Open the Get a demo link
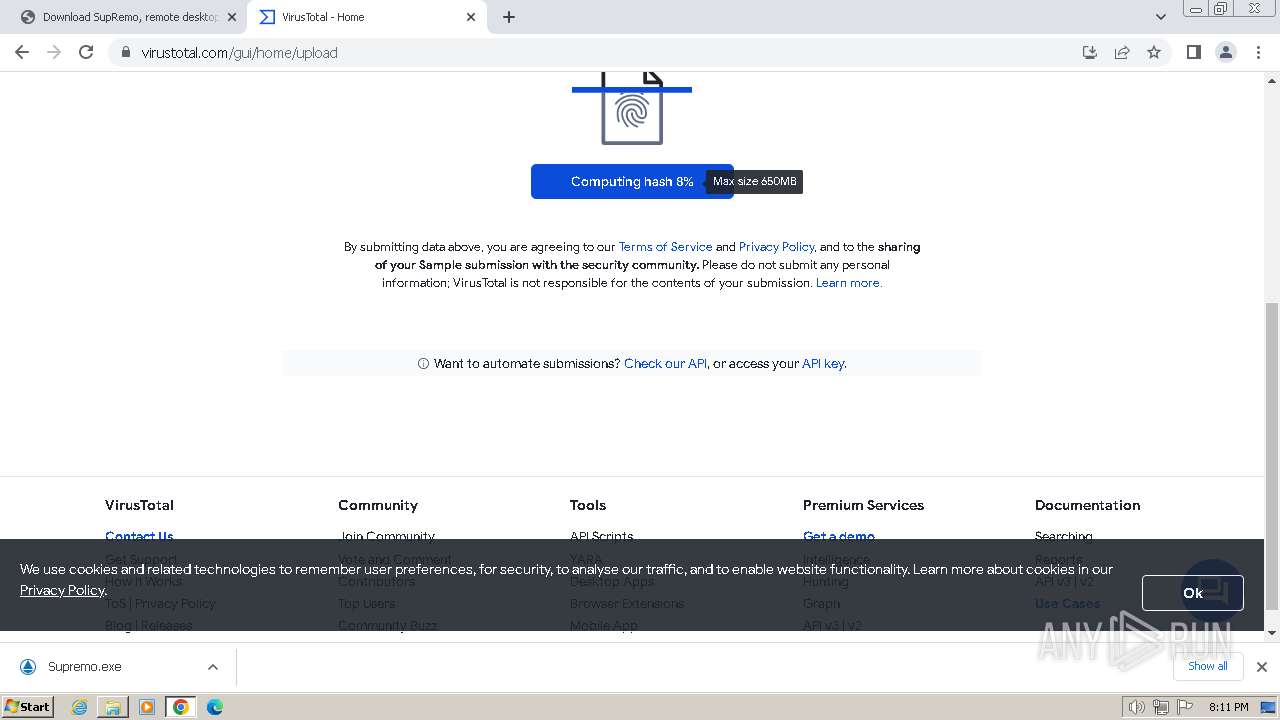Image resolution: width=1280 pixels, height=720 pixels. coord(838,536)
